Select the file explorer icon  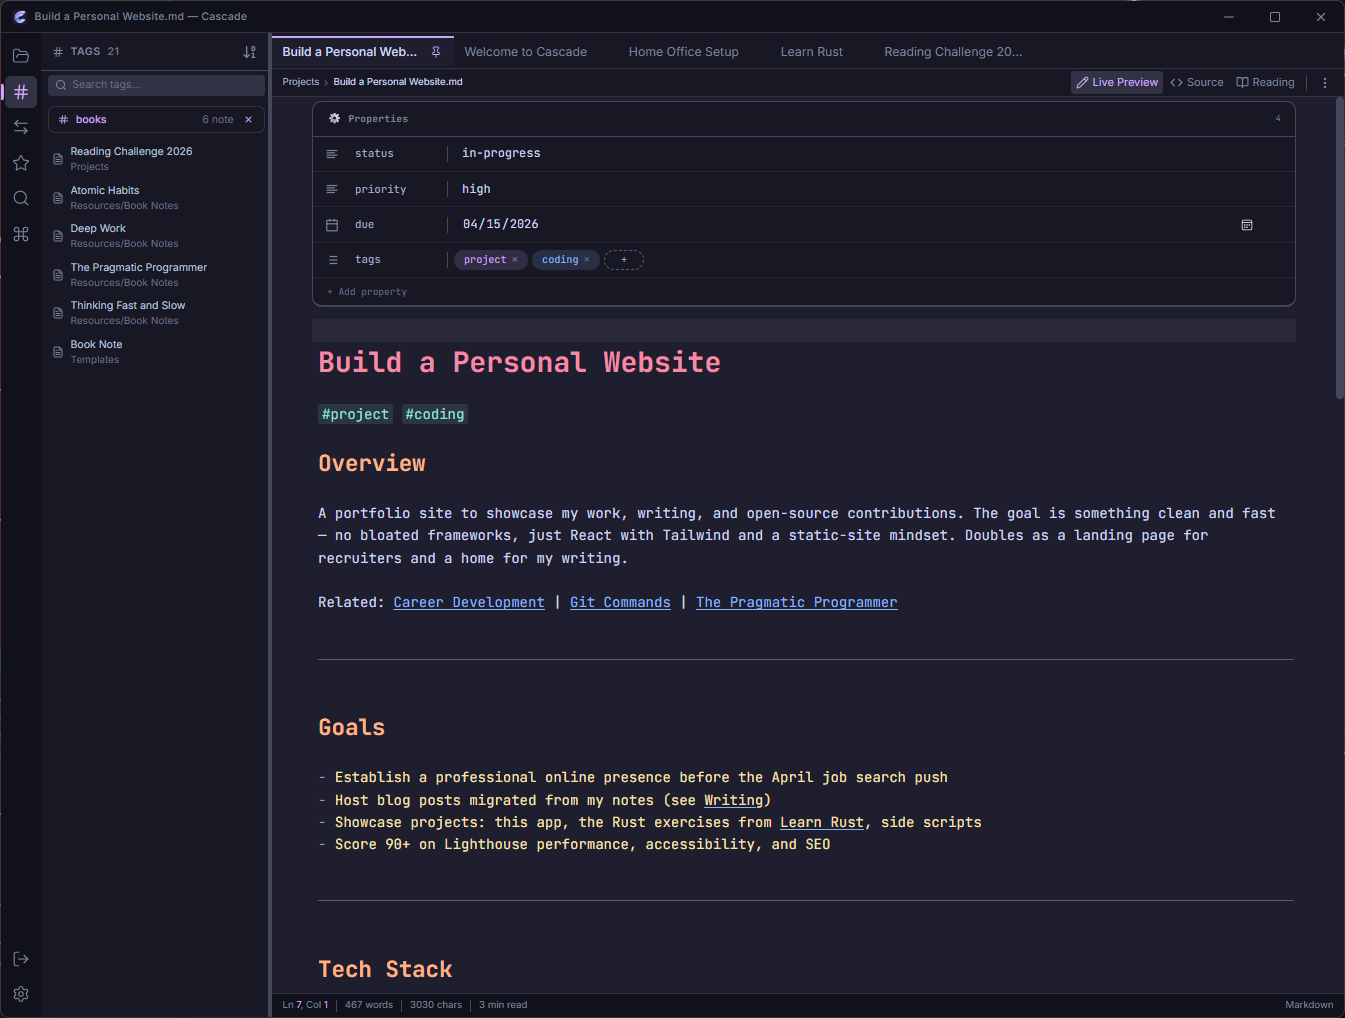pyautogui.click(x=21, y=55)
